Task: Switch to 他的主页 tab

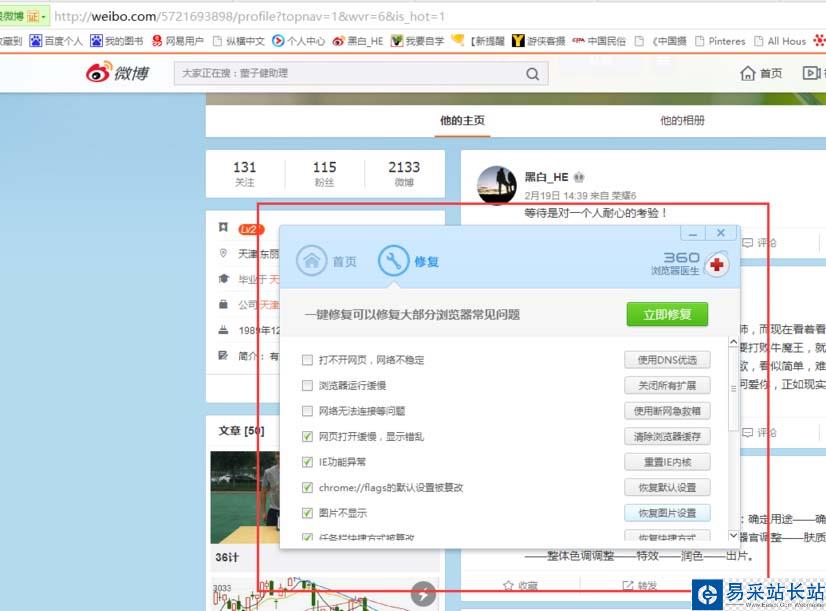Action: (462, 121)
